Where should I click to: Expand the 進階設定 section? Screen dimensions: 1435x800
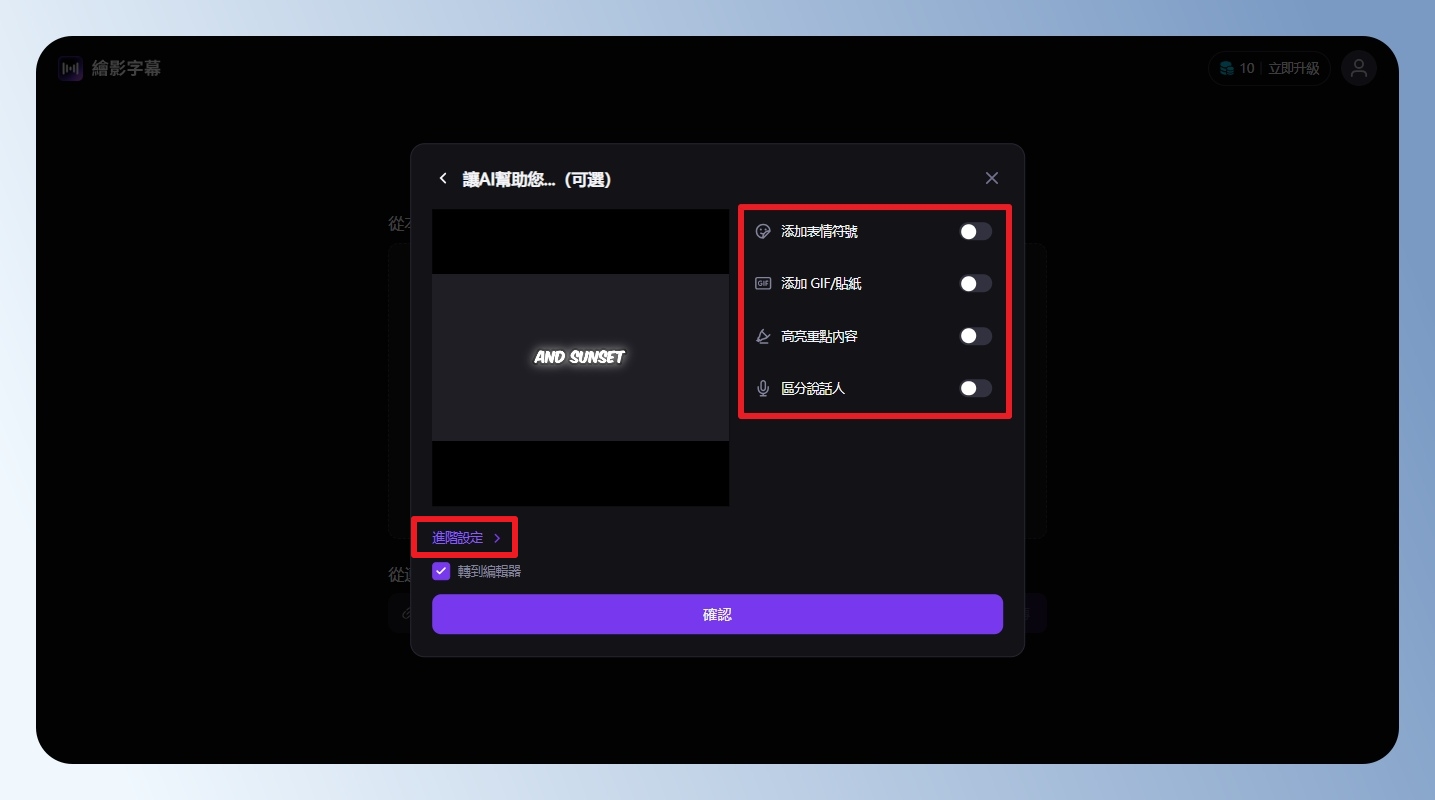458,538
